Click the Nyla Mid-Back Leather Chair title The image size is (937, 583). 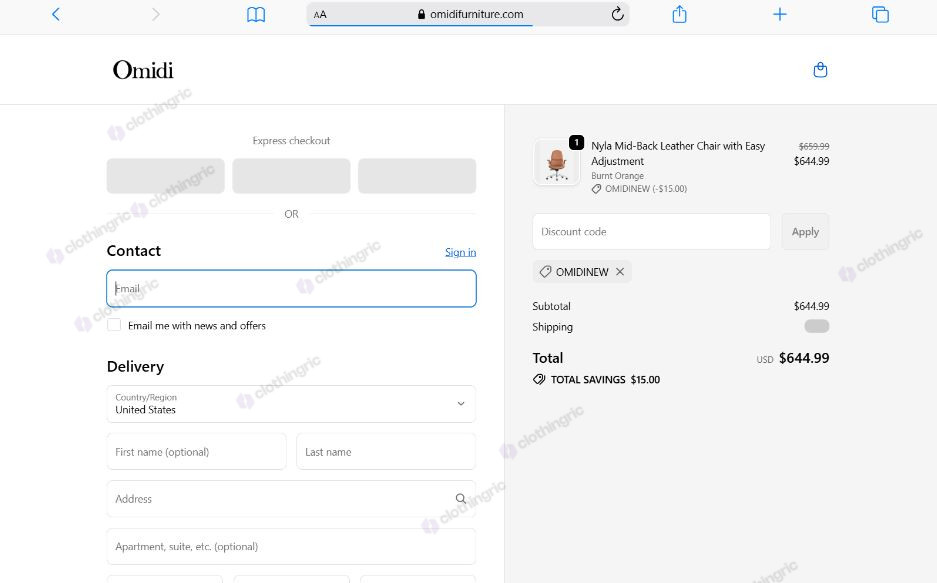coord(678,154)
